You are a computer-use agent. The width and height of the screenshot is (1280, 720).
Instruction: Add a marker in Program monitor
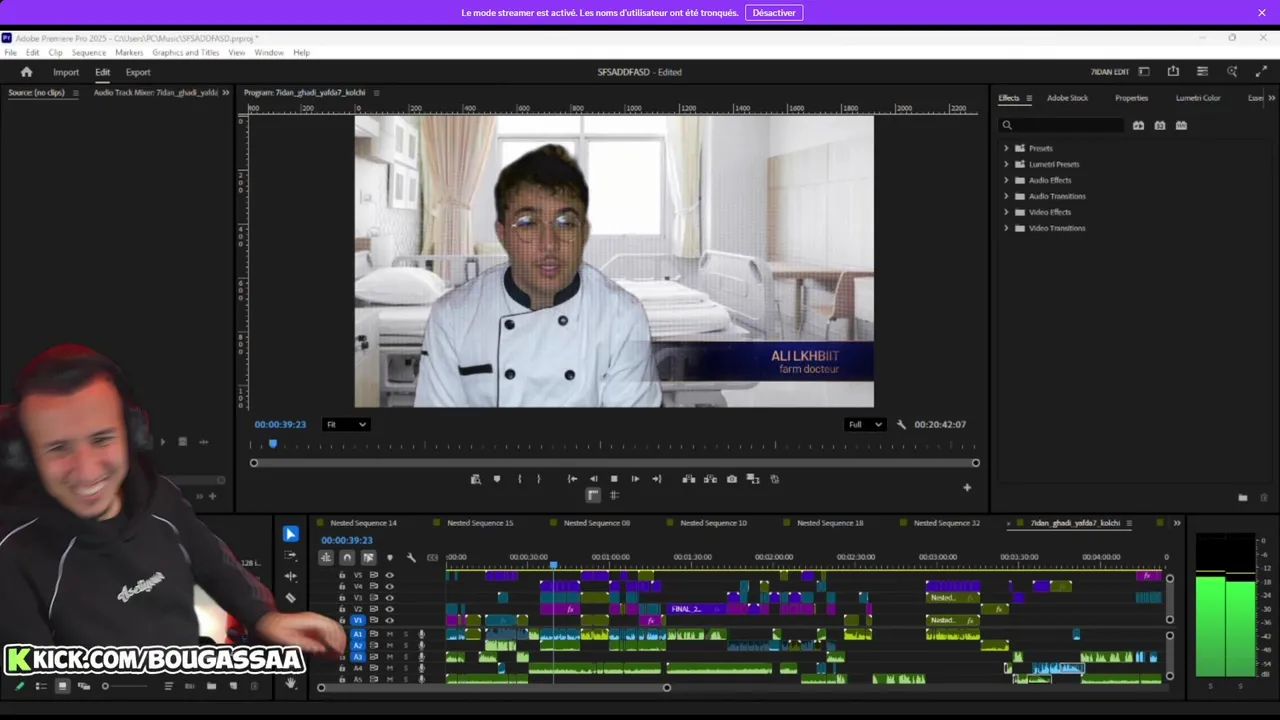pyautogui.click(x=497, y=479)
